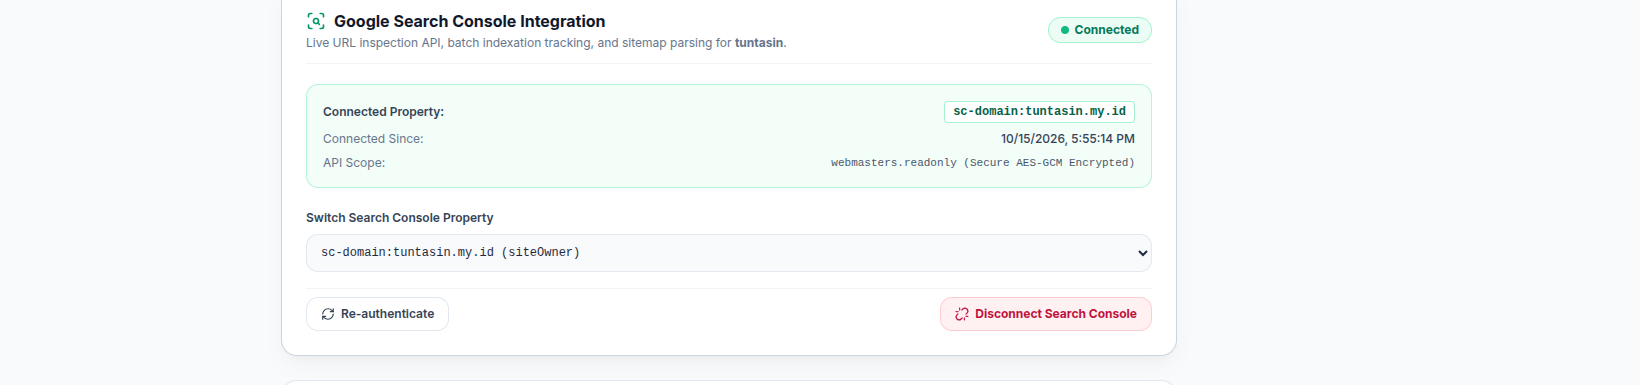The width and height of the screenshot is (1640, 385).
Task: Expand the property selector chevron arrow
Action: tap(1143, 253)
